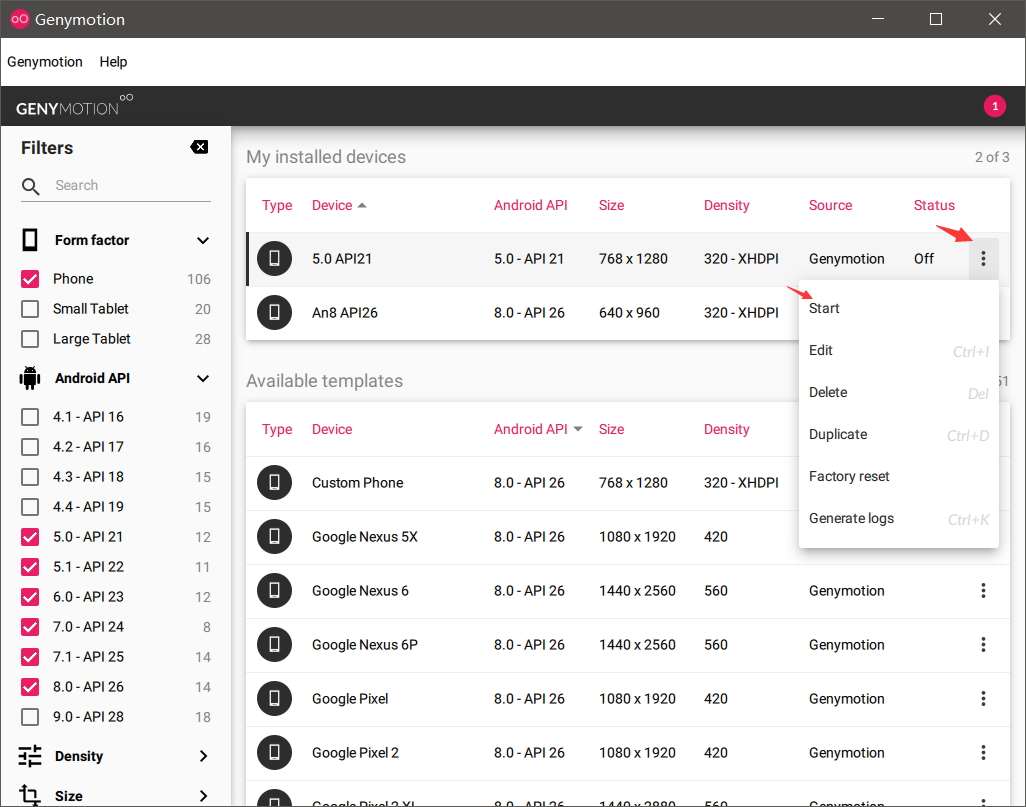The width and height of the screenshot is (1026, 807).
Task: Open the three-dot menu for Google Pixel 2
Action: pyautogui.click(x=983, y=753)
